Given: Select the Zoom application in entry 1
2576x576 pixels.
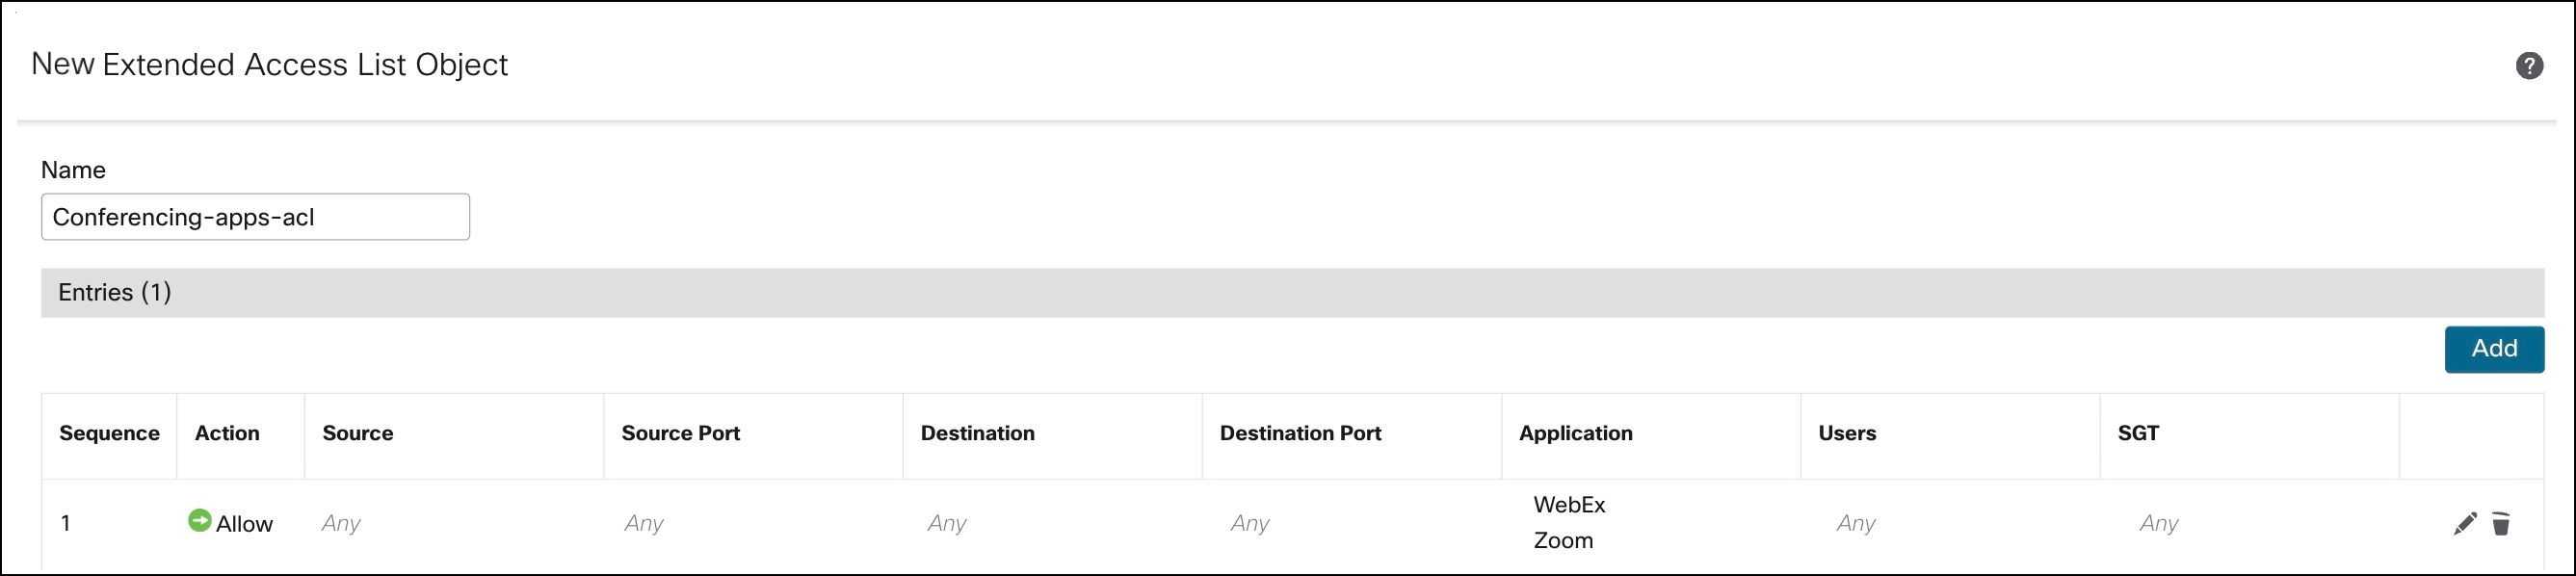Looking at the screenshot, I should click(x=1563, y=541).
